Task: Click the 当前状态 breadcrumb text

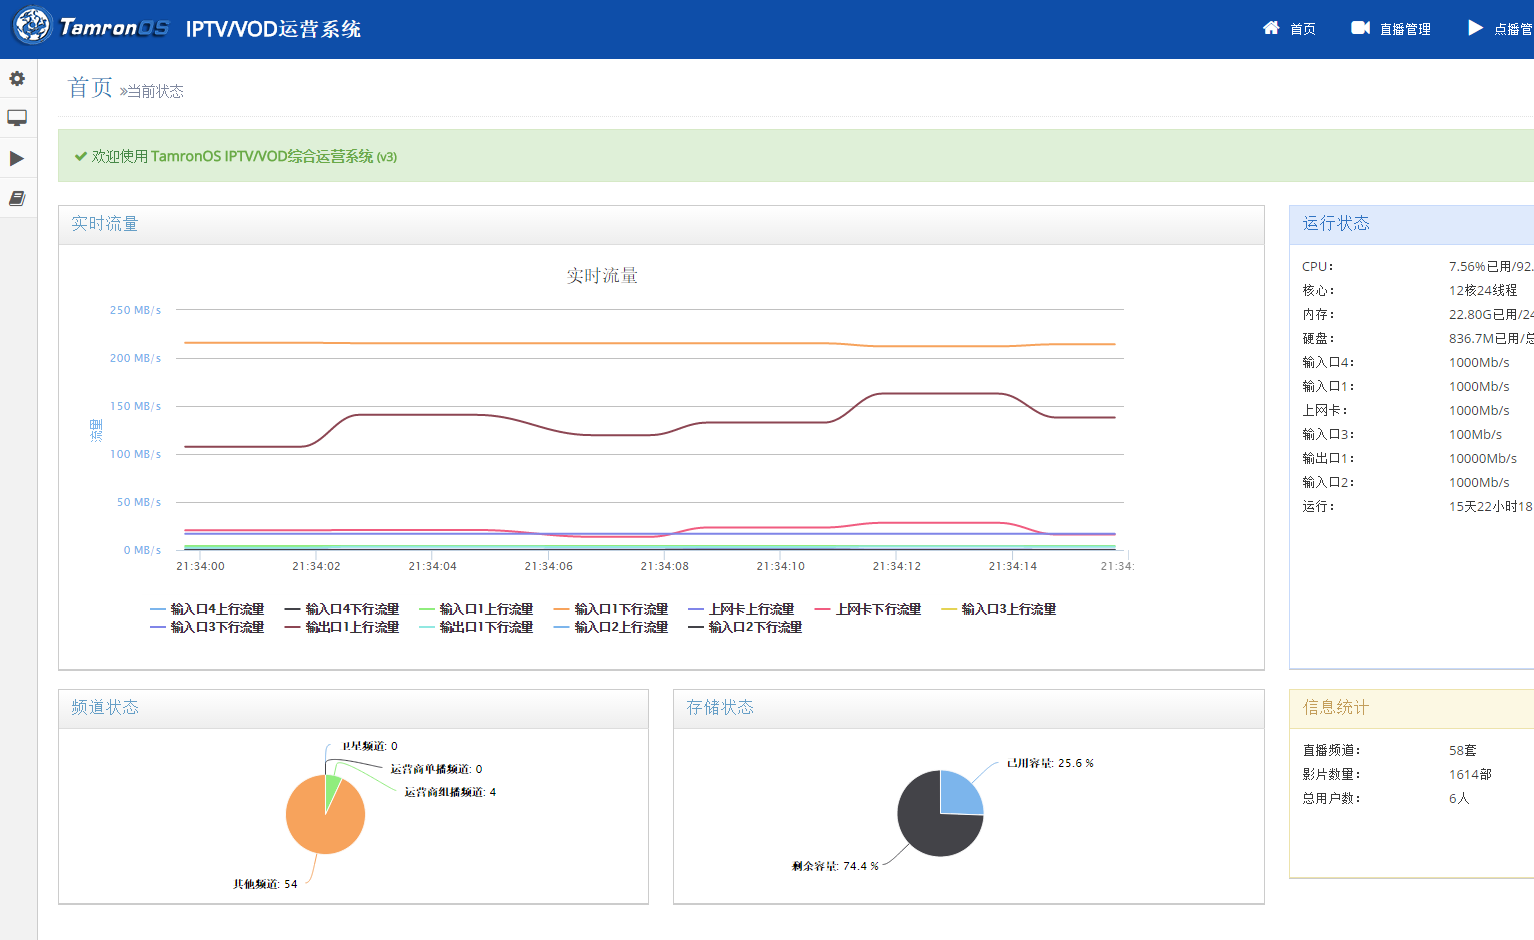Action: 155,91
